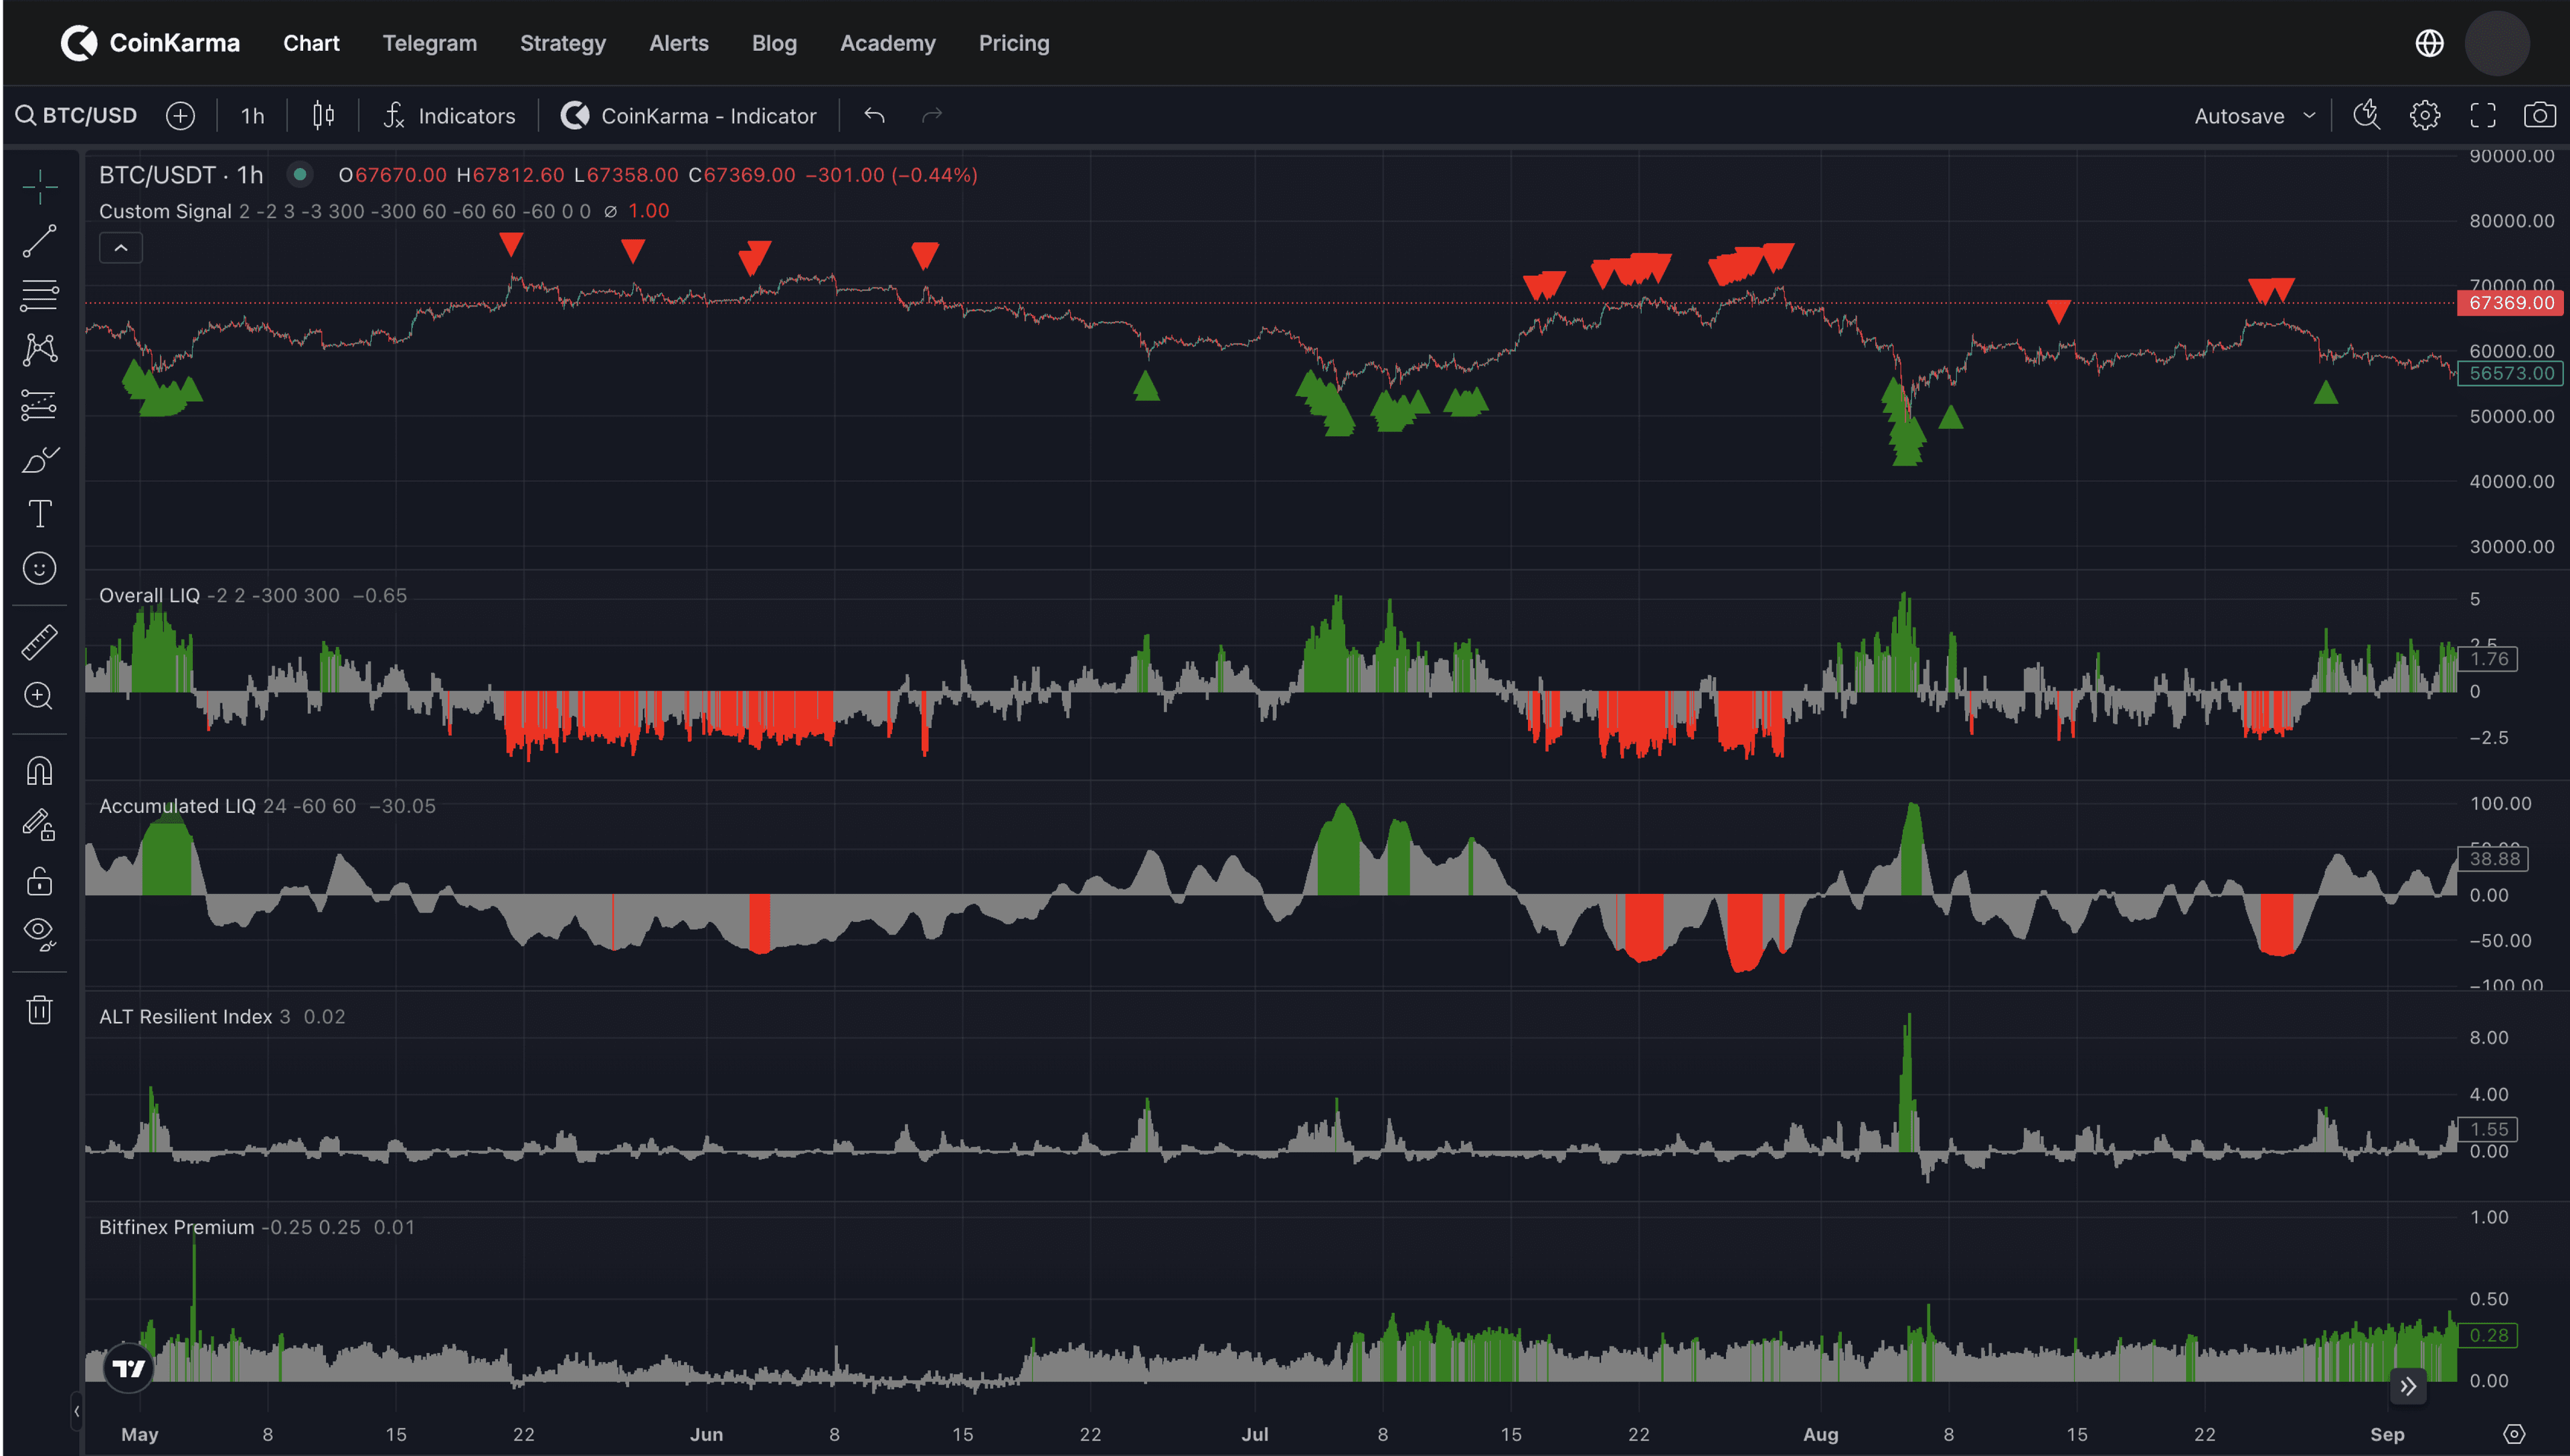
Task: Open the 1h timeframe selector
Action: pos(252,116)
